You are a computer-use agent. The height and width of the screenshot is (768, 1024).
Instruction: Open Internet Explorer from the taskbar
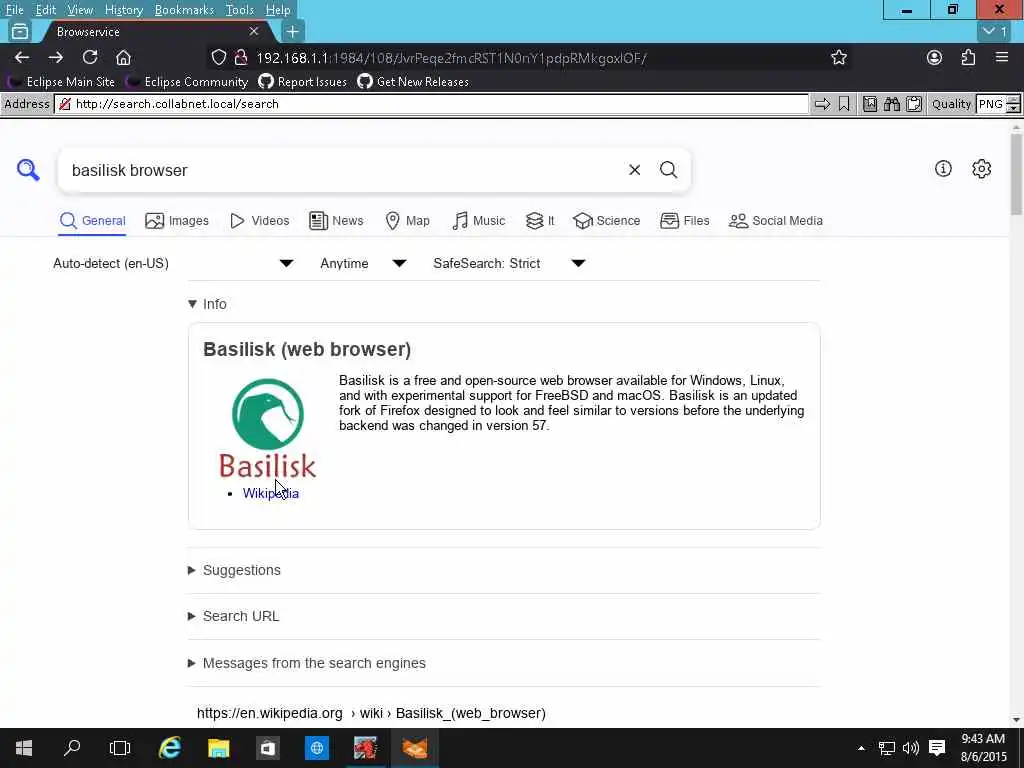pyautogui.click(x=170, y=748)
